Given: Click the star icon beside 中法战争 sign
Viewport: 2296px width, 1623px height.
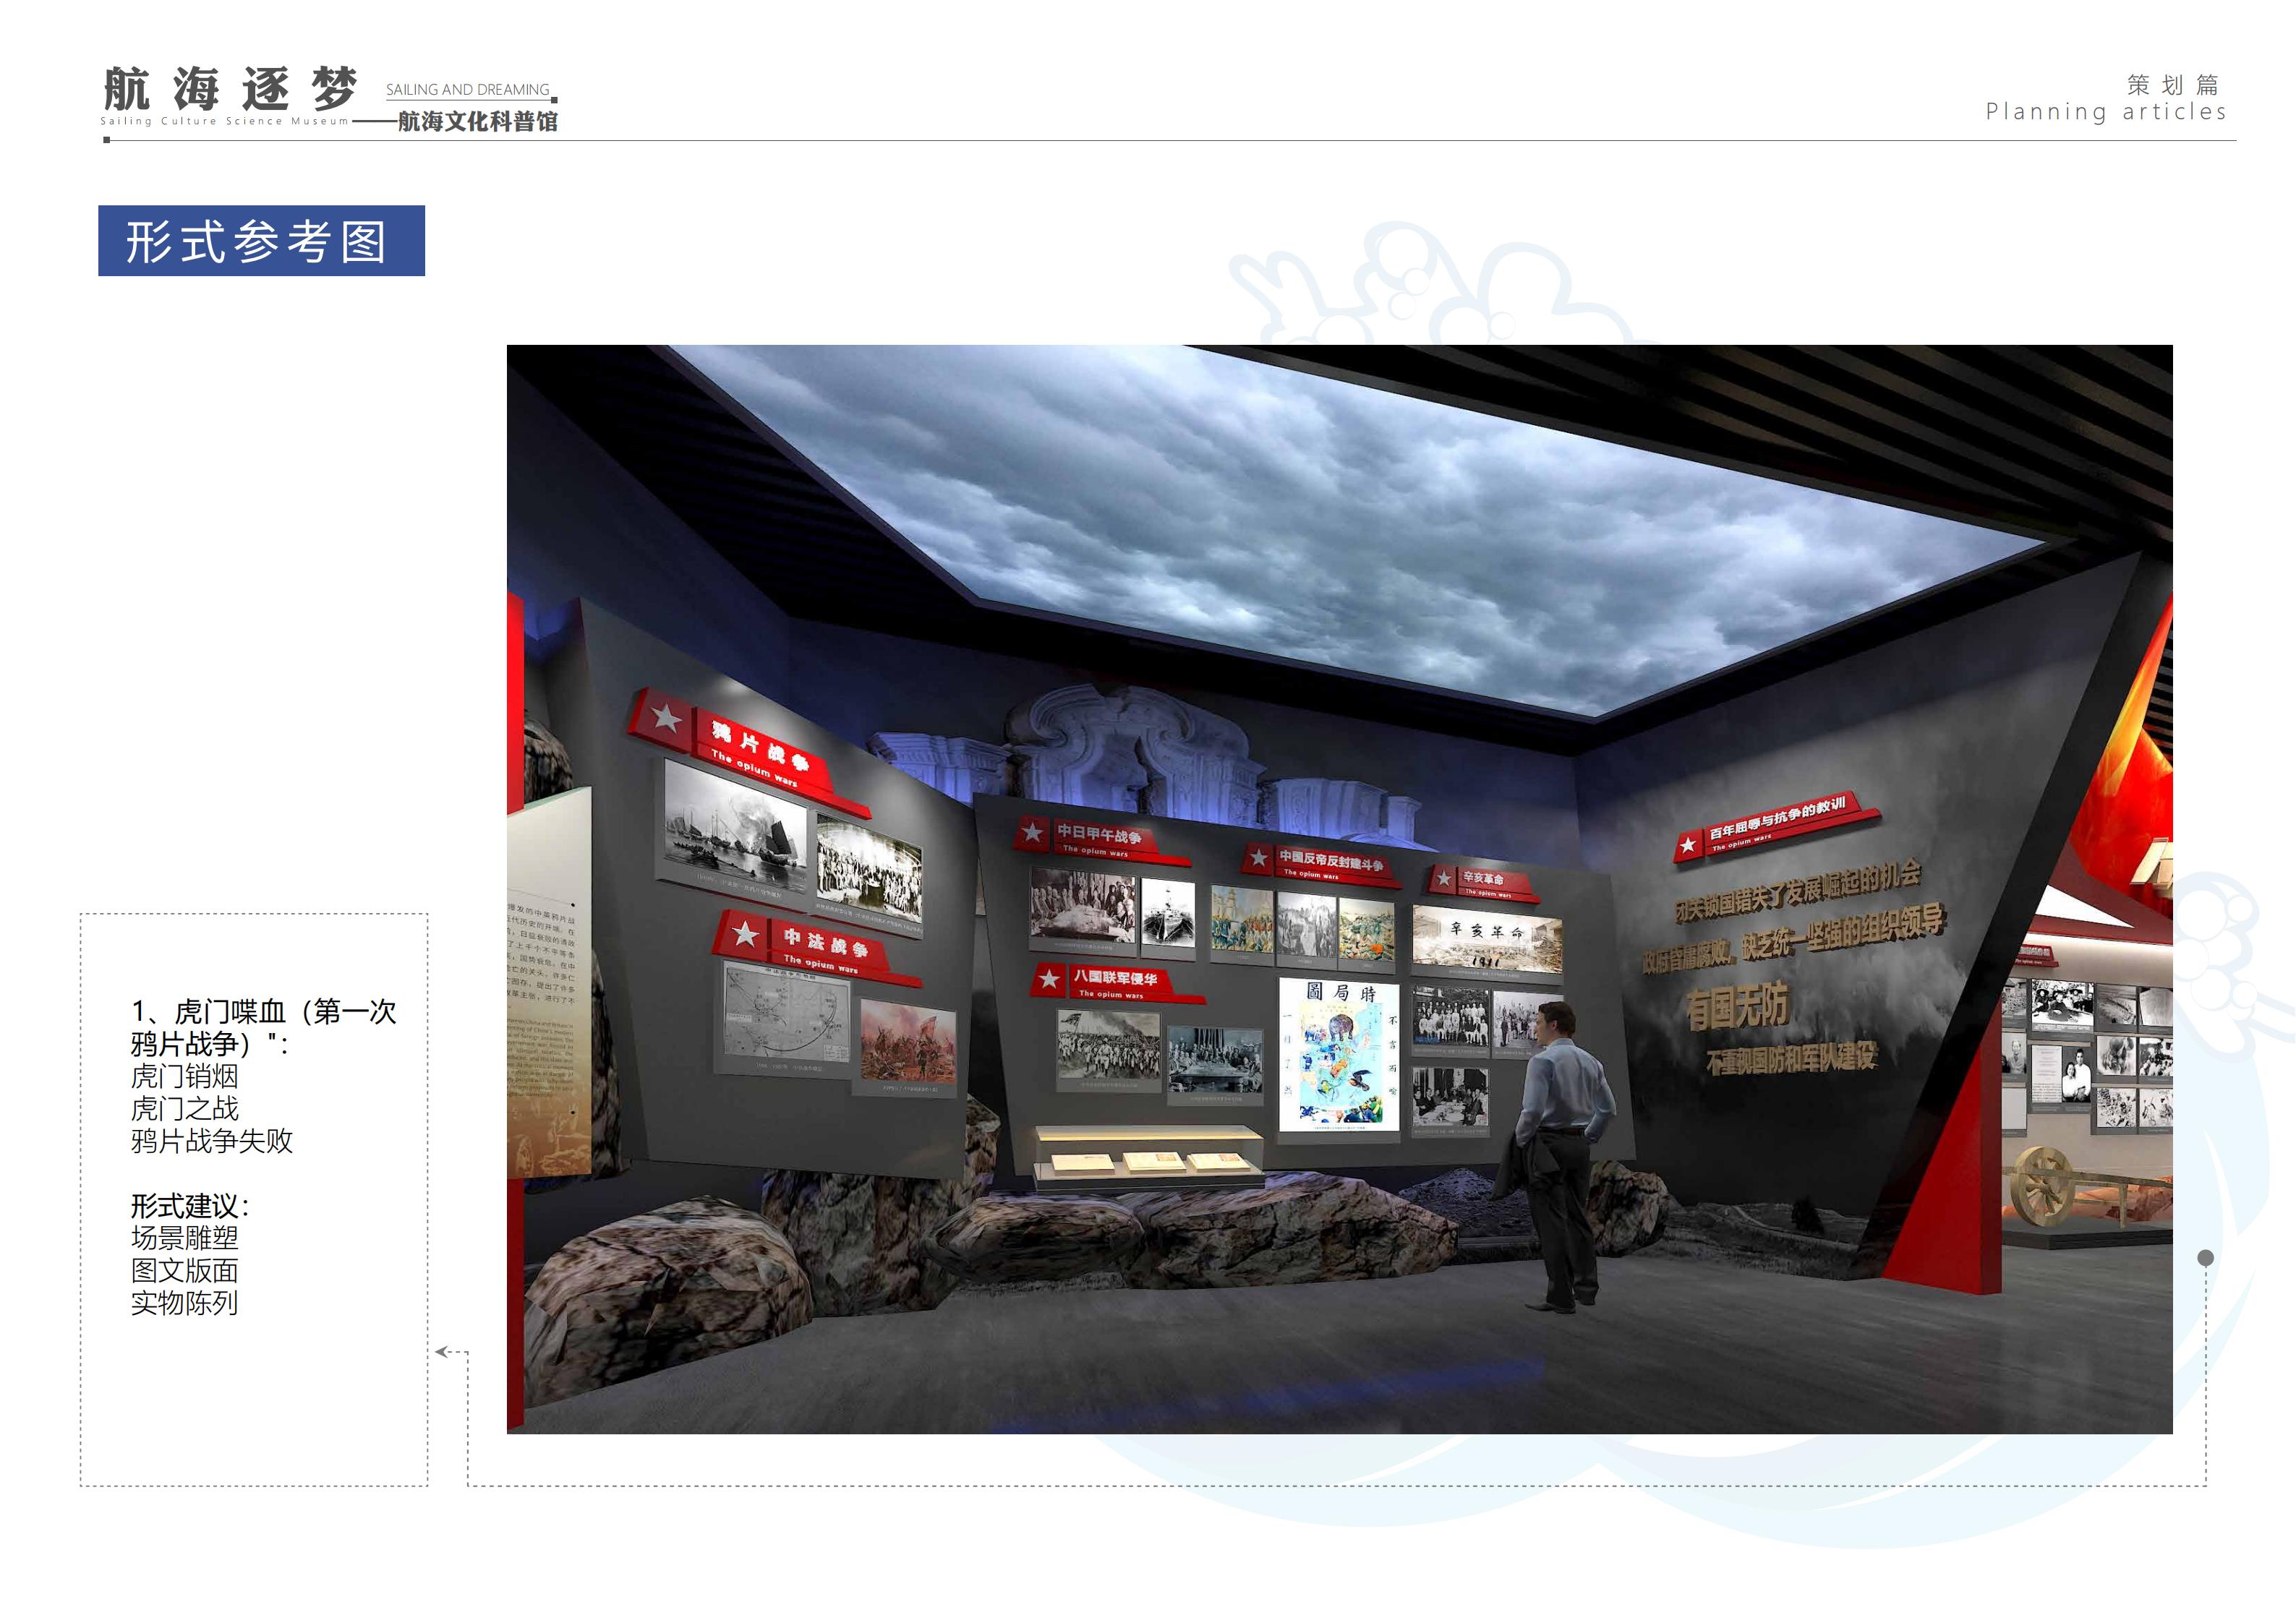Looking at the screenshot, I should point(745,933).
